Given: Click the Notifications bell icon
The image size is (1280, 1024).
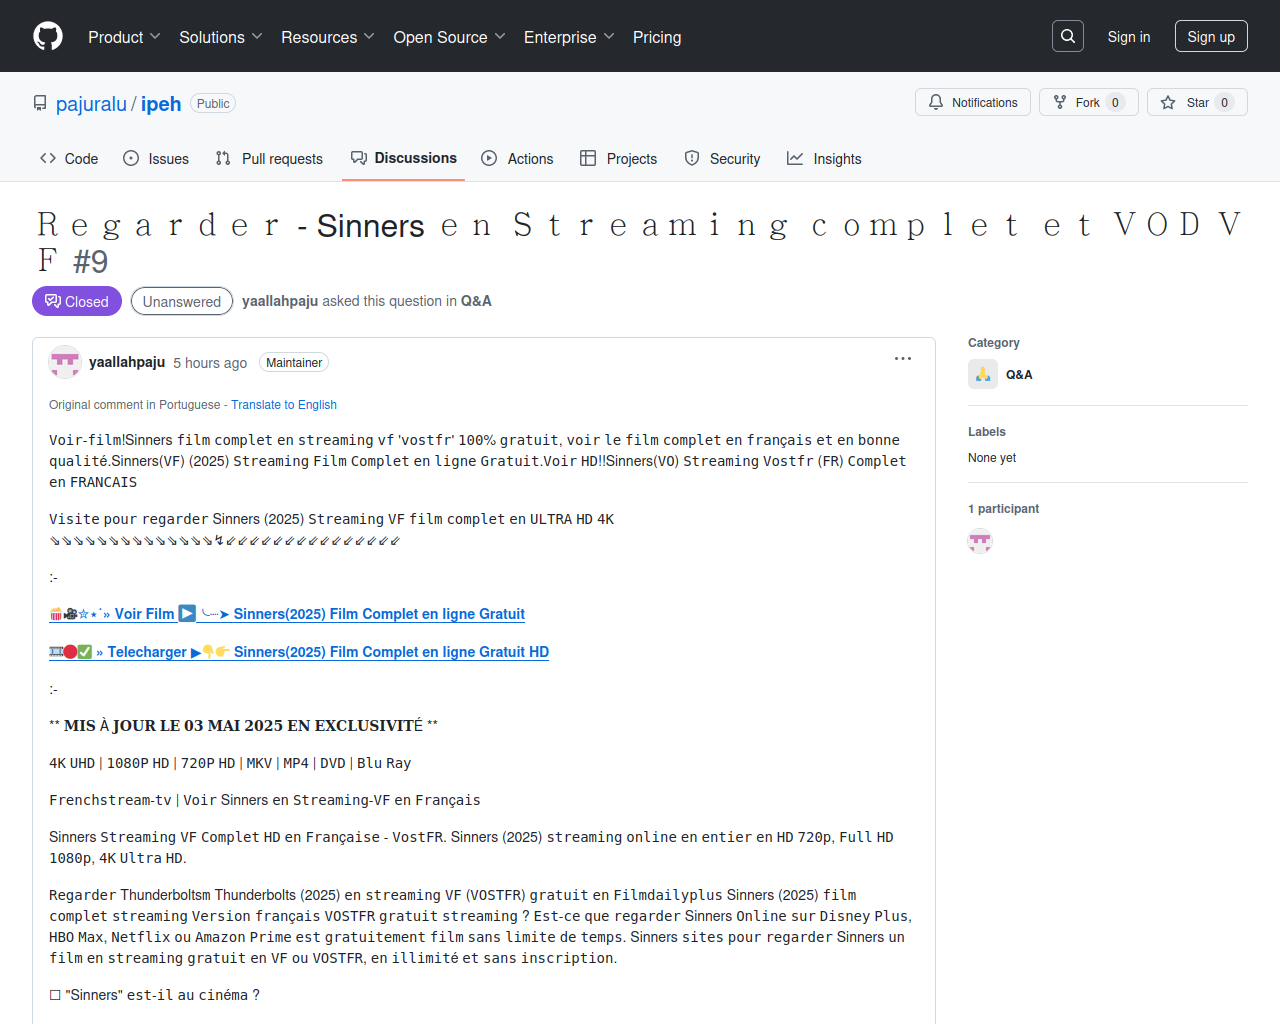Looking at the screenshot, I should (936, 102).
